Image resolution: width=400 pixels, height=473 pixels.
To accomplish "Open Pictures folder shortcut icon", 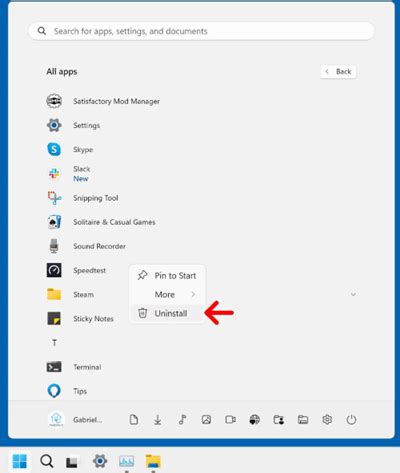I will (x=206, y=420).
